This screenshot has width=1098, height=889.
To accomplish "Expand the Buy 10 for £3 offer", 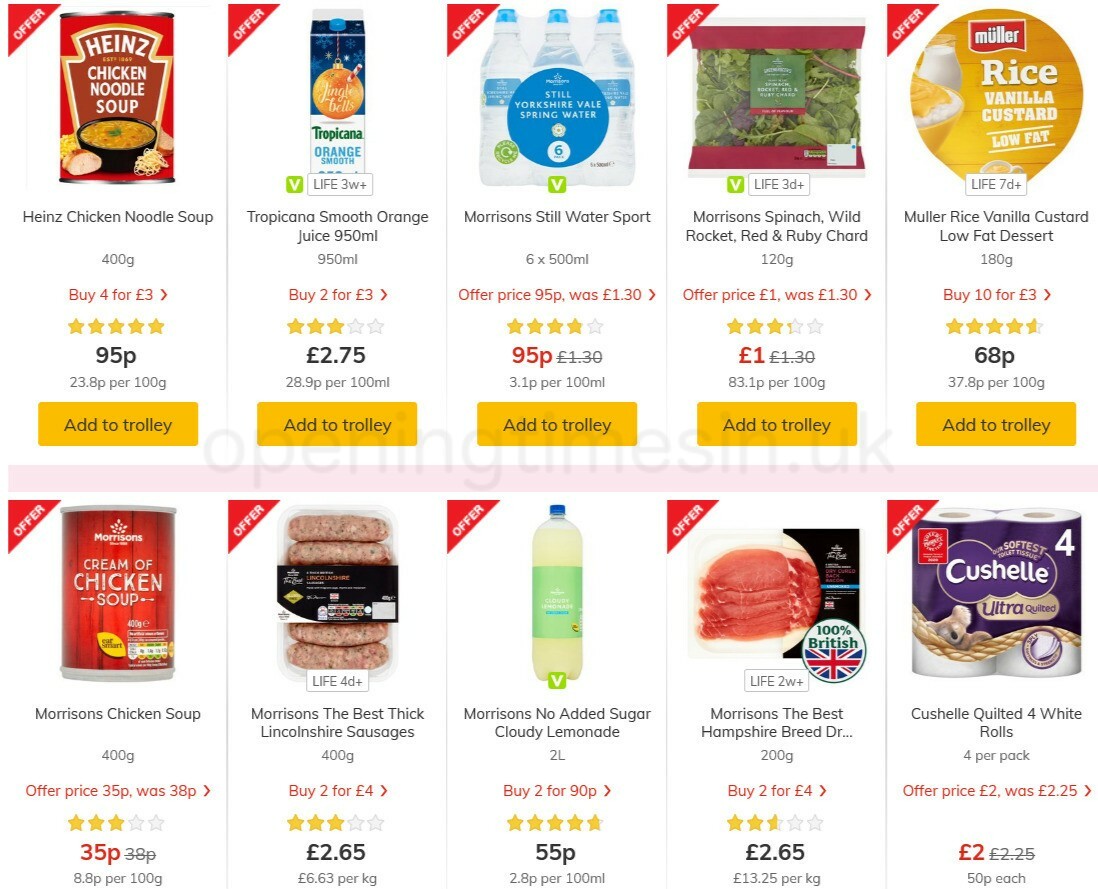I will click(996, 295).
